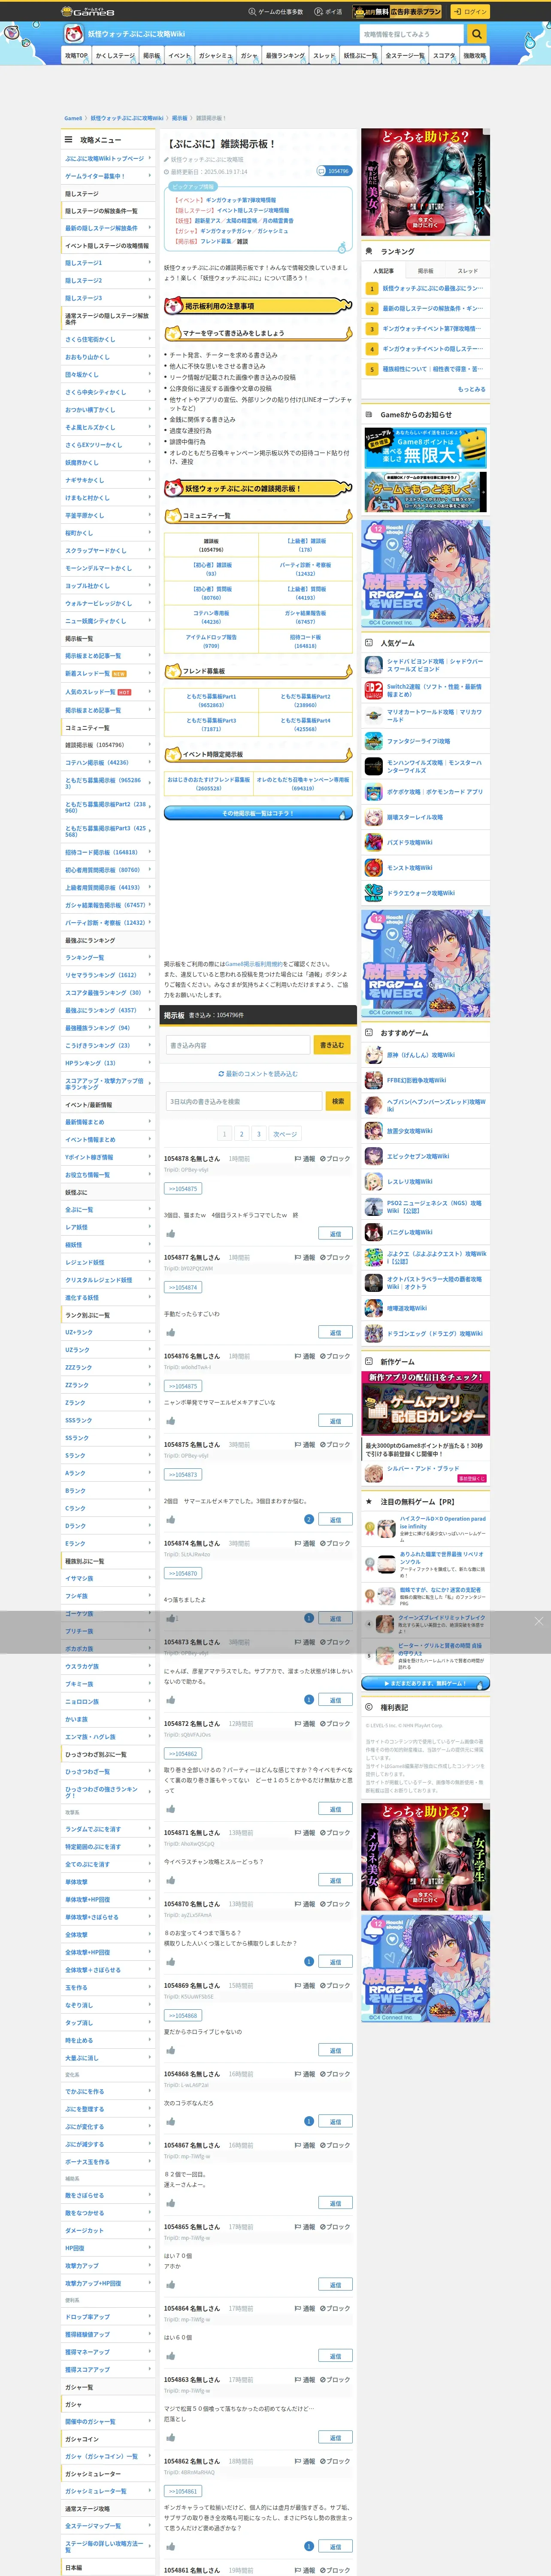The height and width of the screenshot is (2576, 551).
Task: Click the comment count bubble 1054796
Action: click(x=334, y=171)
